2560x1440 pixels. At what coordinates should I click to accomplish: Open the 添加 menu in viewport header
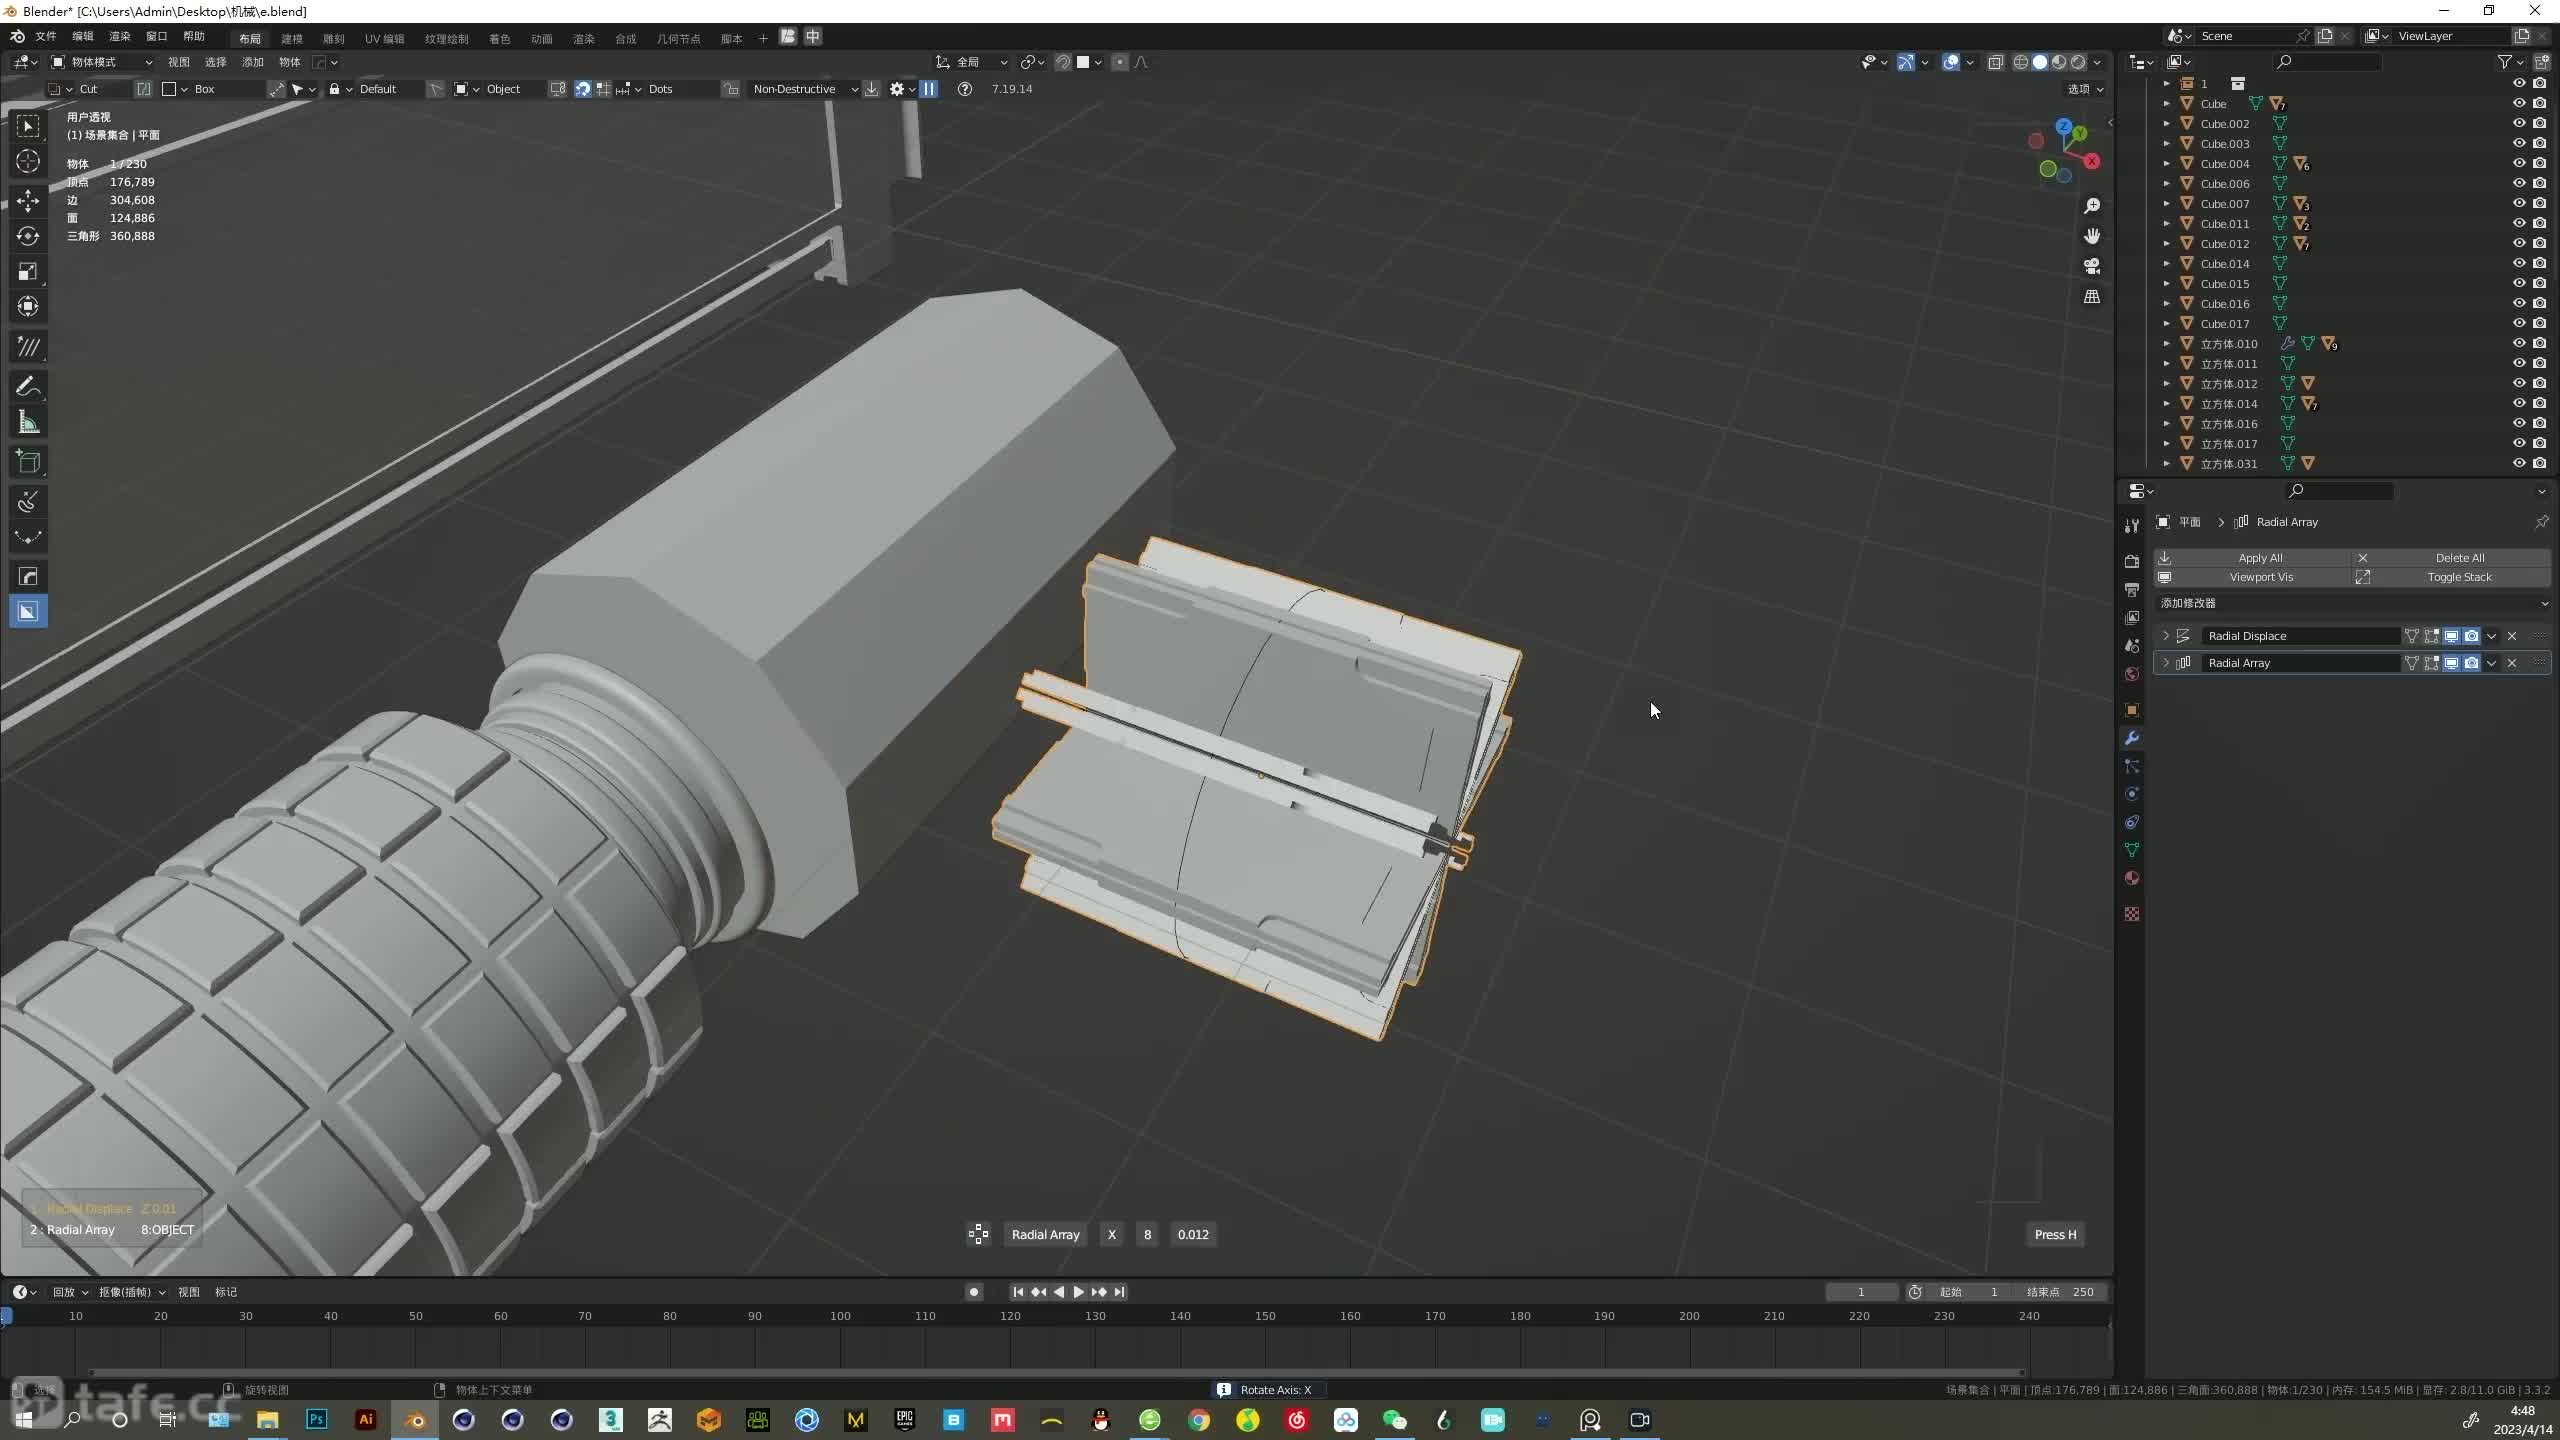[253, 62]
